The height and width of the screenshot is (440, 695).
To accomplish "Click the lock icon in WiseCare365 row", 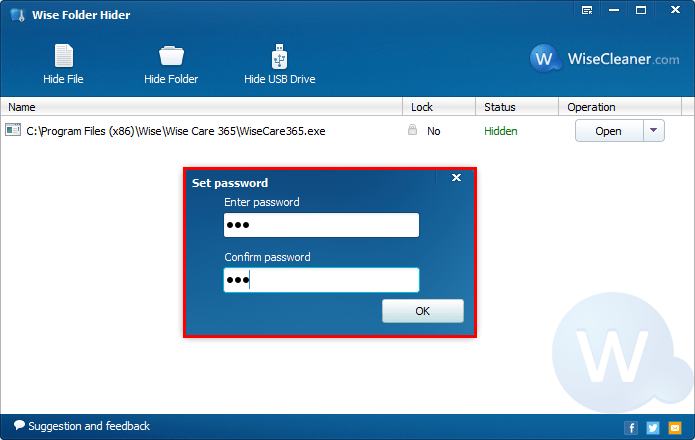I will (412, 130).
